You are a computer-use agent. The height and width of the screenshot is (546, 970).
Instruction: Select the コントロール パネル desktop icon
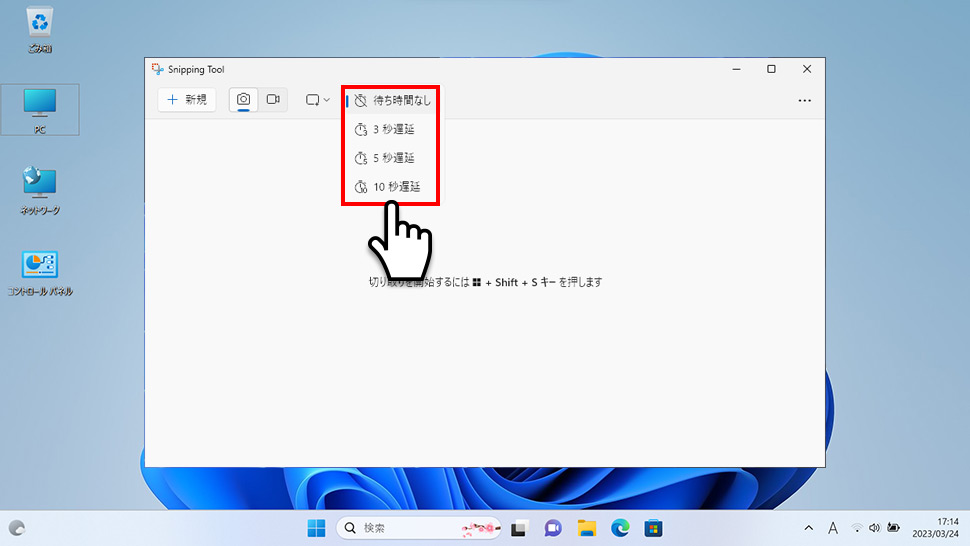40,273
